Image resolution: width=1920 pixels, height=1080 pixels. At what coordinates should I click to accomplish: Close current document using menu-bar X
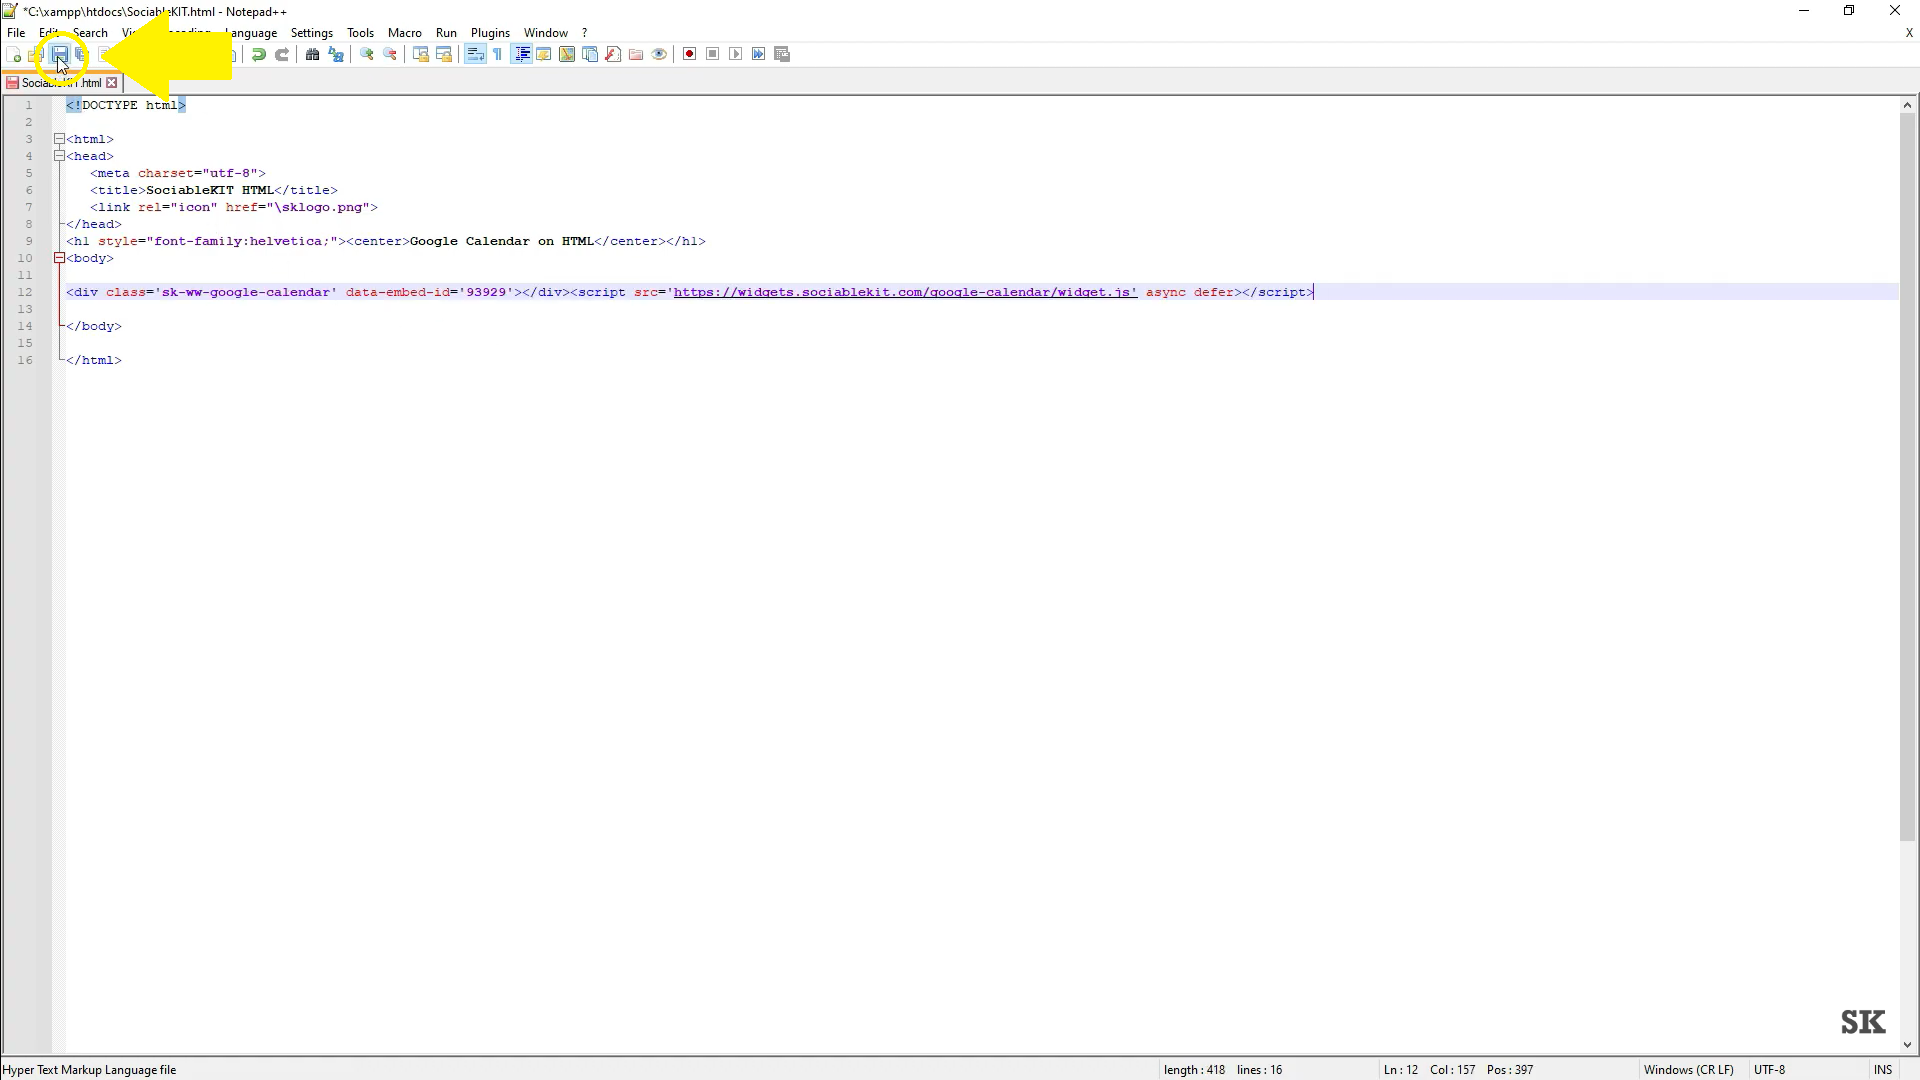1908,33
